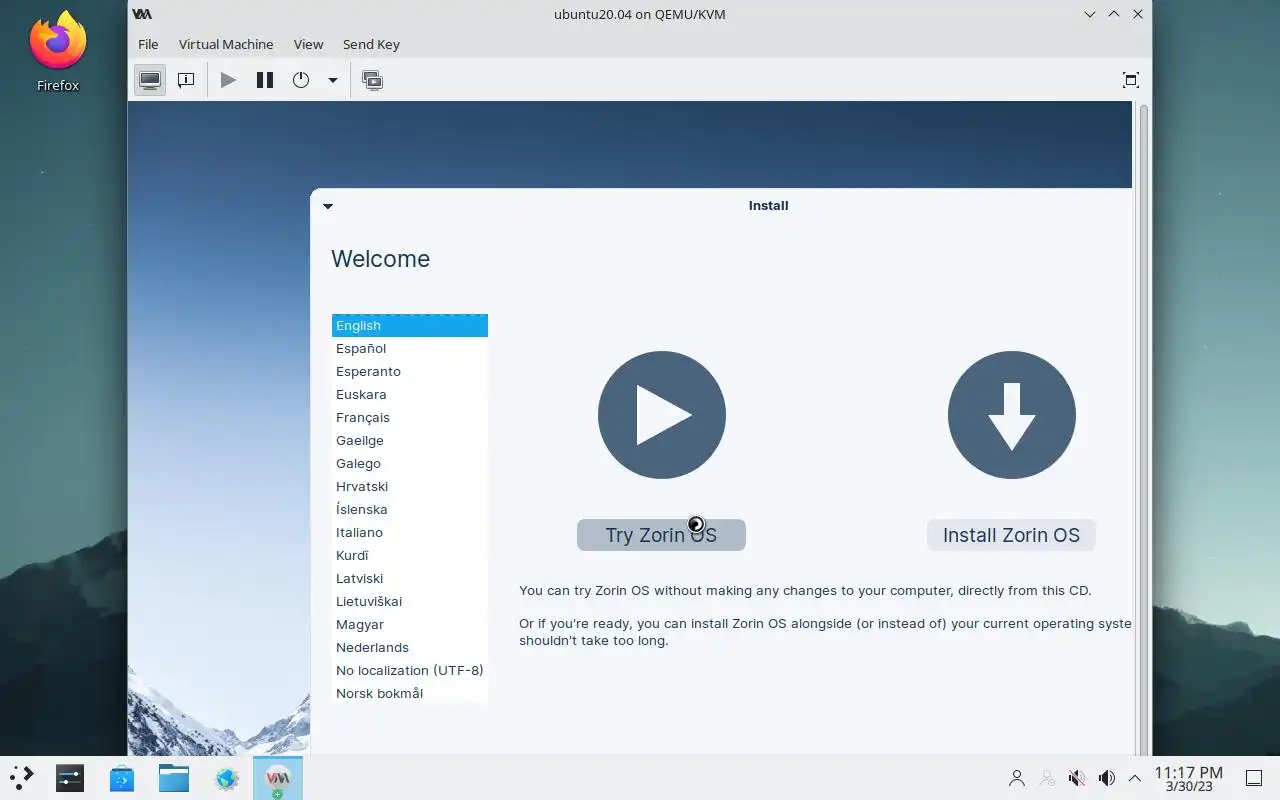Show virtual hardware details
The width and height of the screenshot is (1280, 800).
pos(186,80)
